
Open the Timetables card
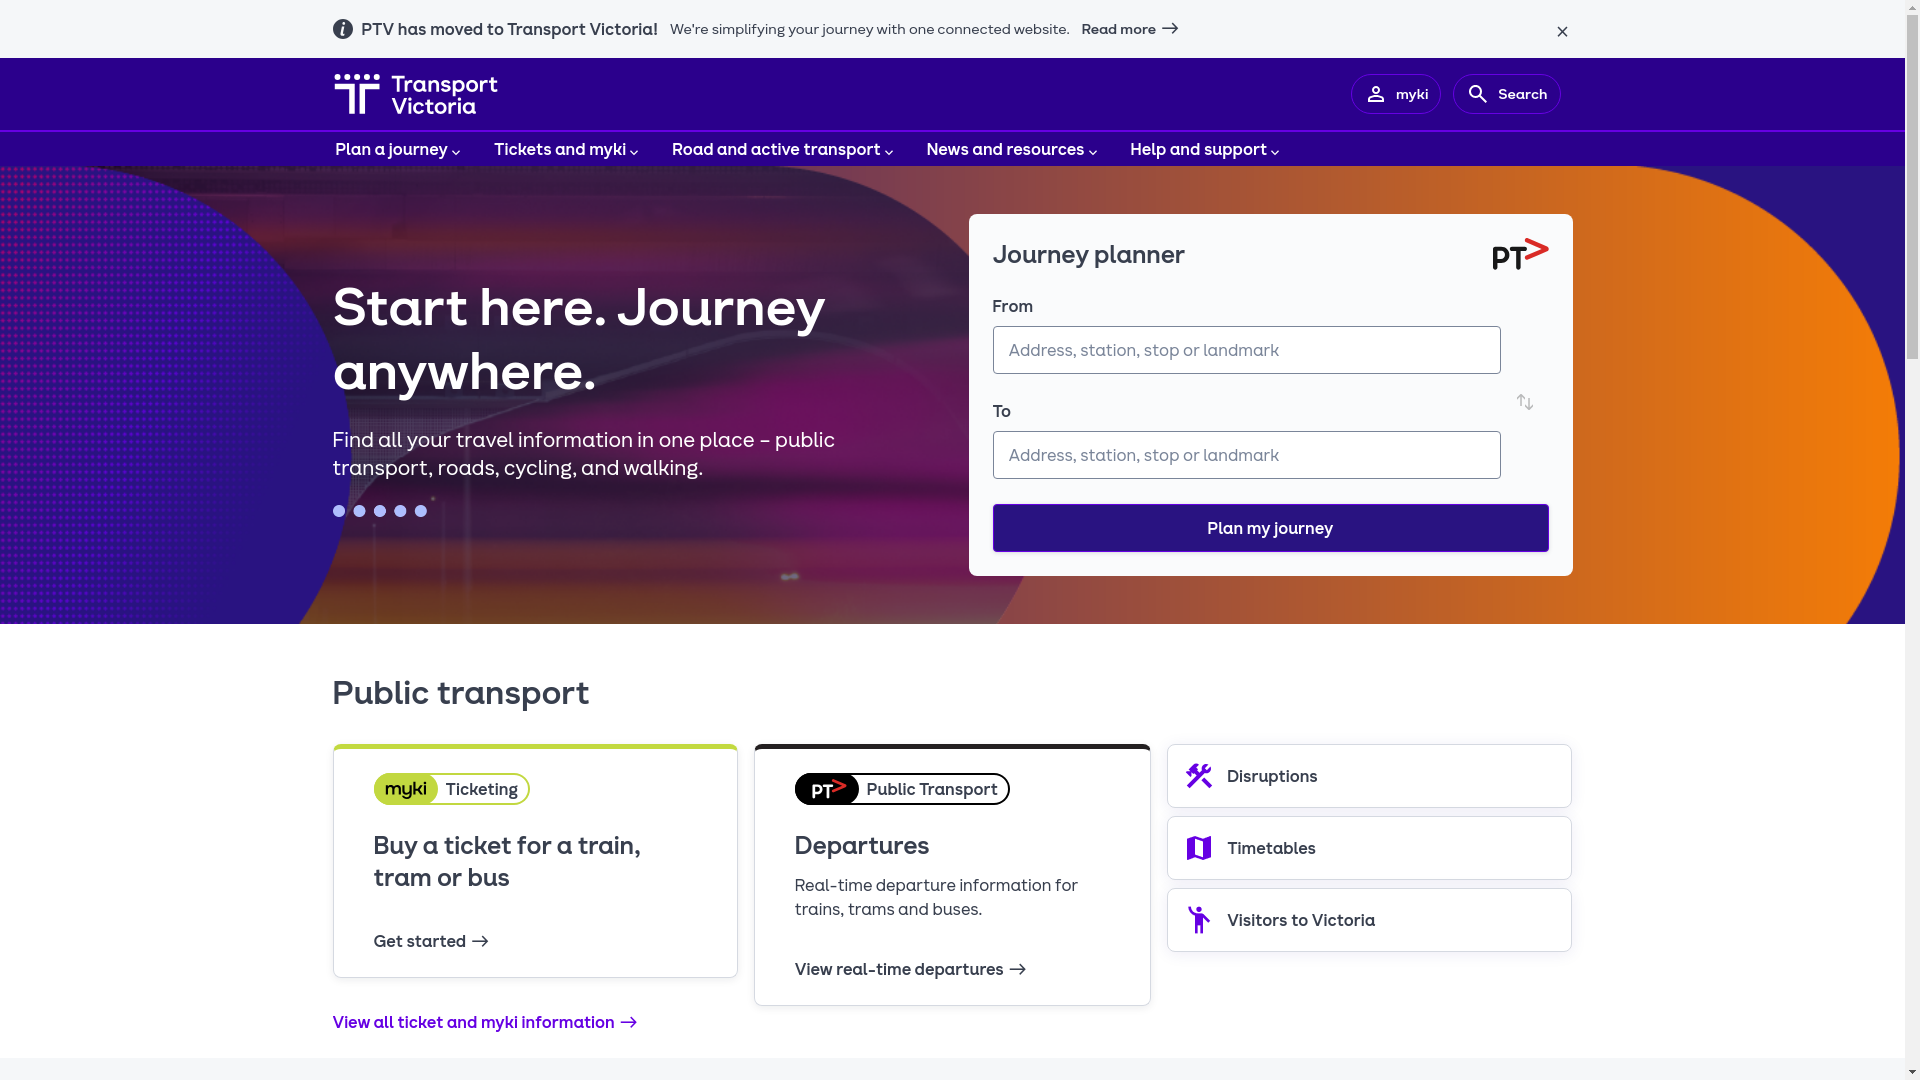click(x=1369, y=848)
